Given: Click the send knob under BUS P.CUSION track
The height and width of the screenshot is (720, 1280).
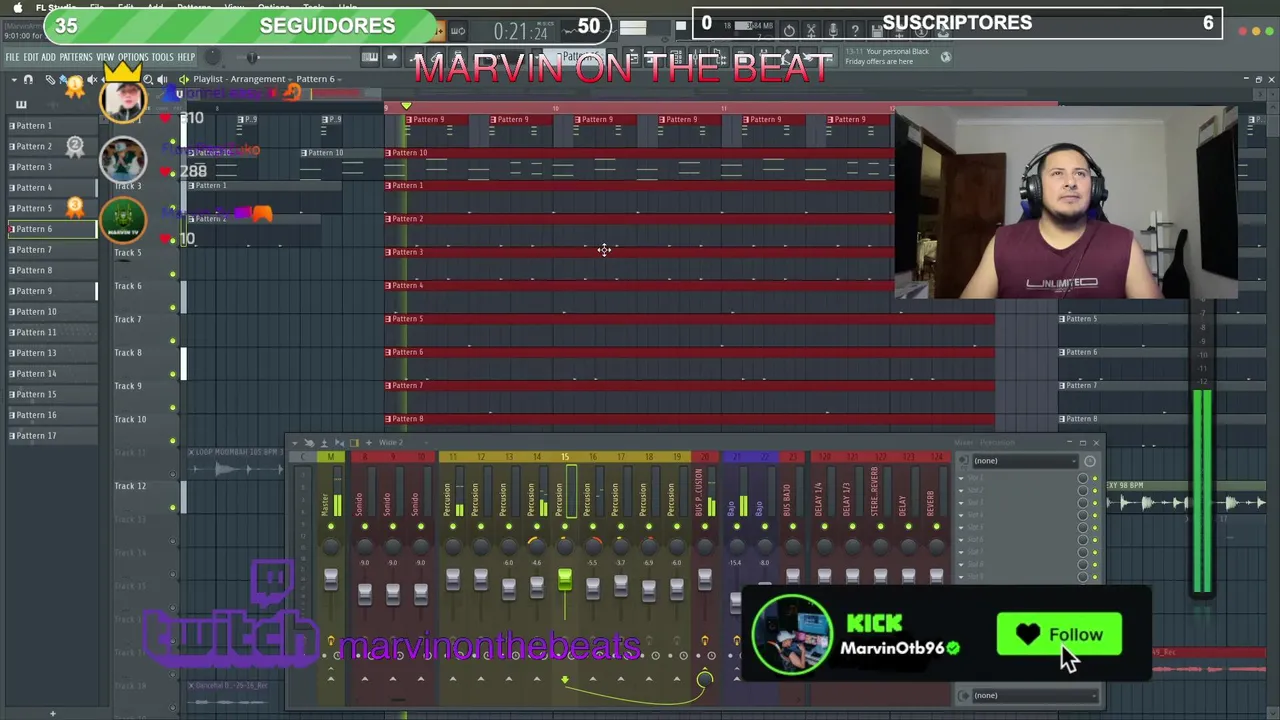Looking at the screenshot, I should (x=705, y=680).
